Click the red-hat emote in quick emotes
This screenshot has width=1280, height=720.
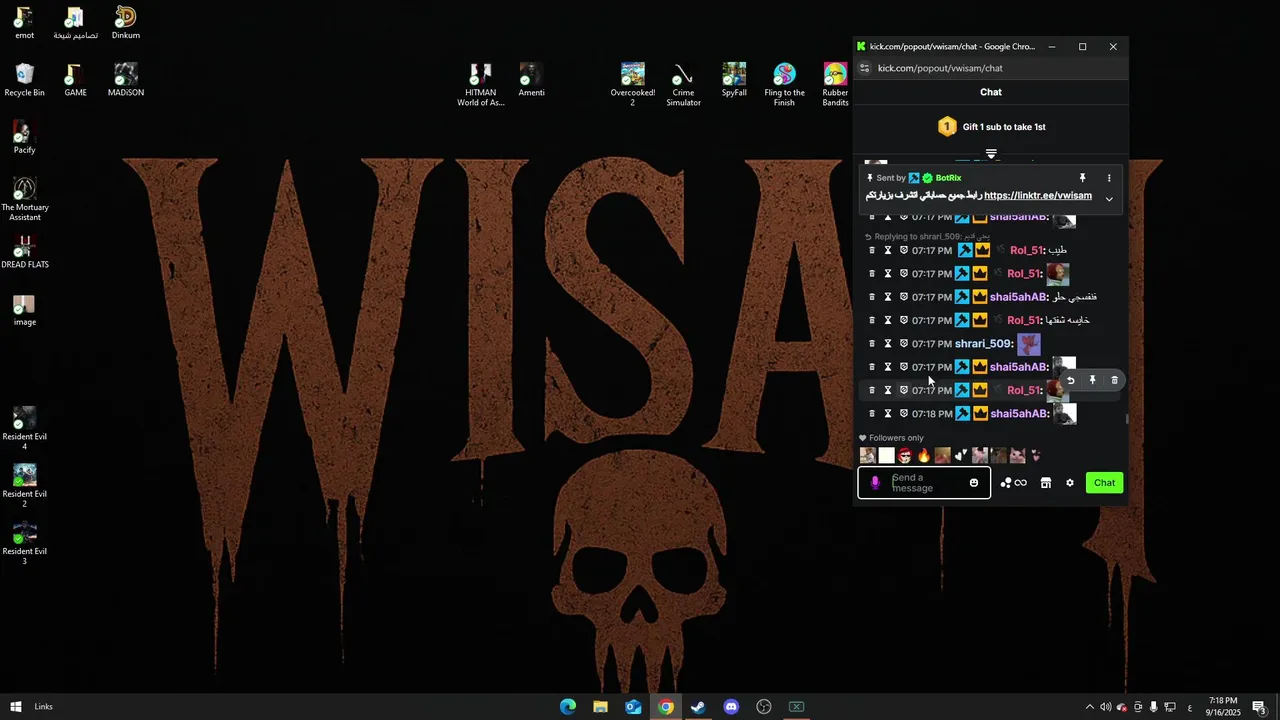pyautogui.click(x=905, y=456)
